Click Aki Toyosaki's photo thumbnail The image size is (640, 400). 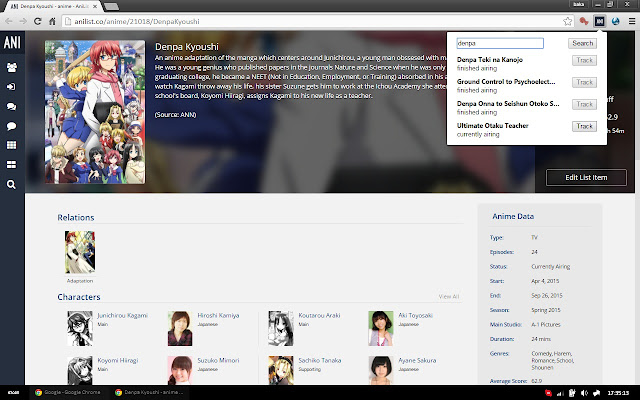click(381, 329)
